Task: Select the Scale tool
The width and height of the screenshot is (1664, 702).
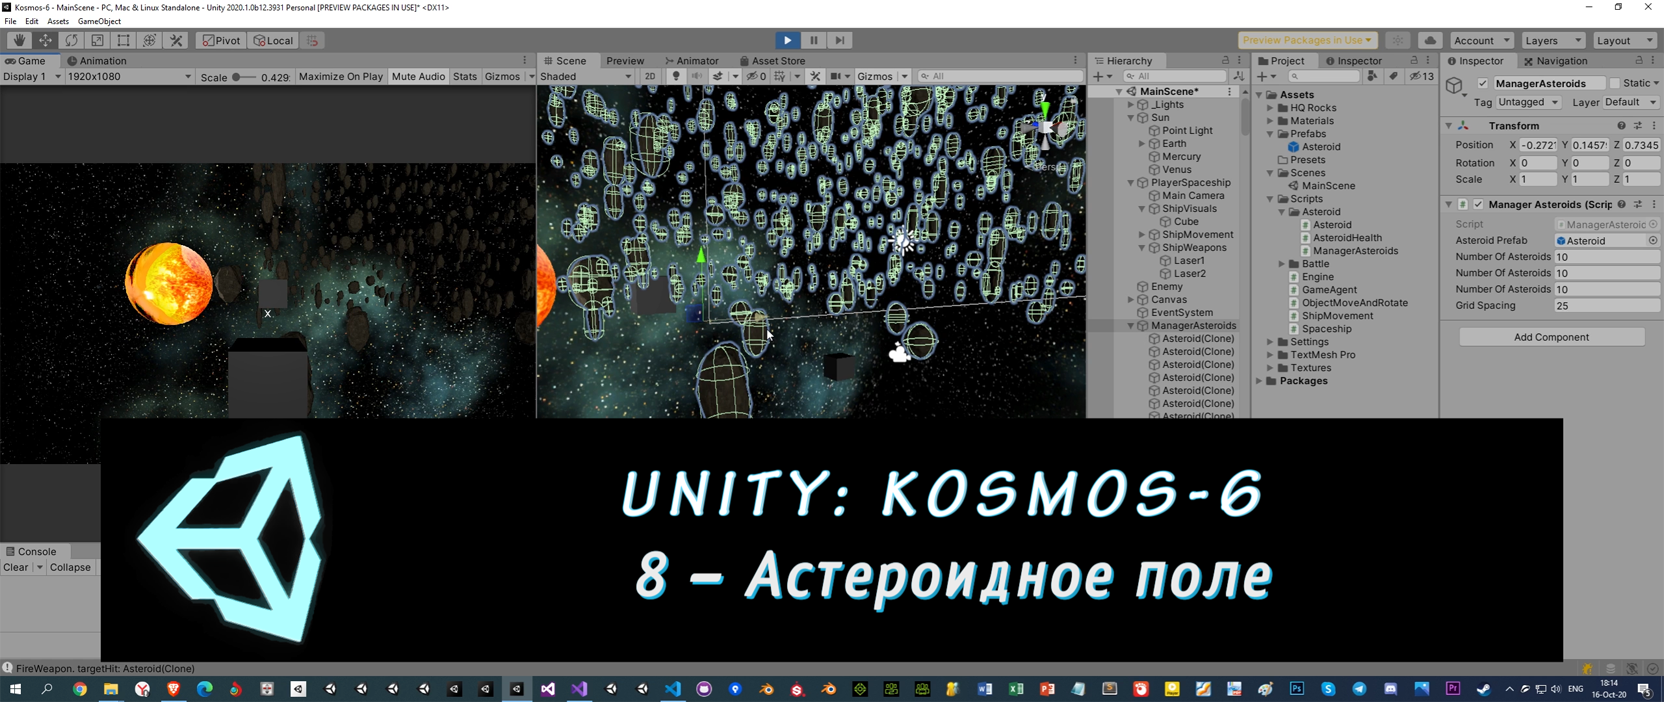Action: coord(97,40)
